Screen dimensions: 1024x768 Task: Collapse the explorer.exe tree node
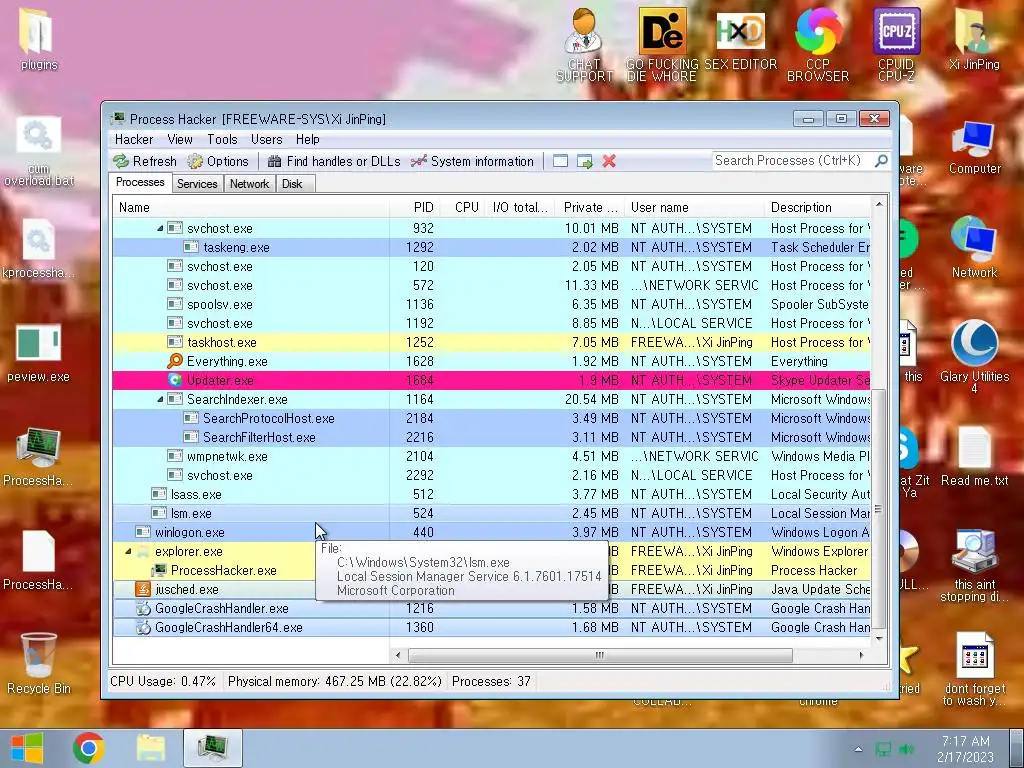(x=128, y=551)
